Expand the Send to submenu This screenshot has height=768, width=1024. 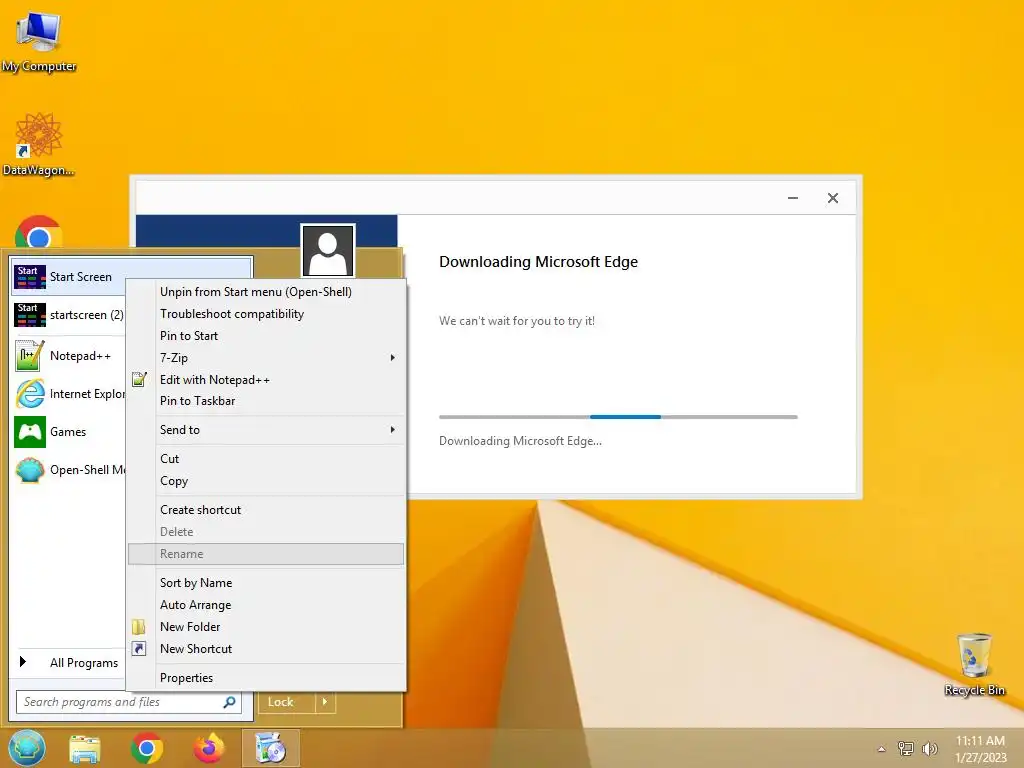click(266, 430)
